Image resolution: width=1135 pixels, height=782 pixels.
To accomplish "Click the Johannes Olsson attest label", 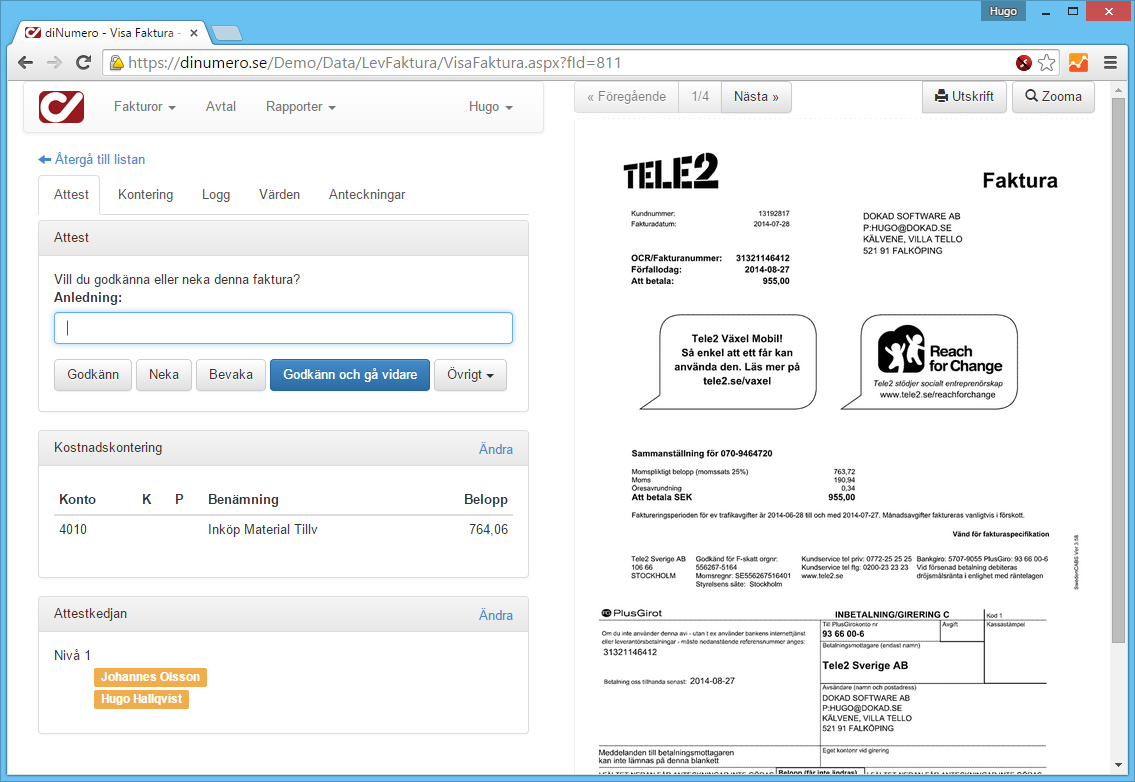I will 150,676.
